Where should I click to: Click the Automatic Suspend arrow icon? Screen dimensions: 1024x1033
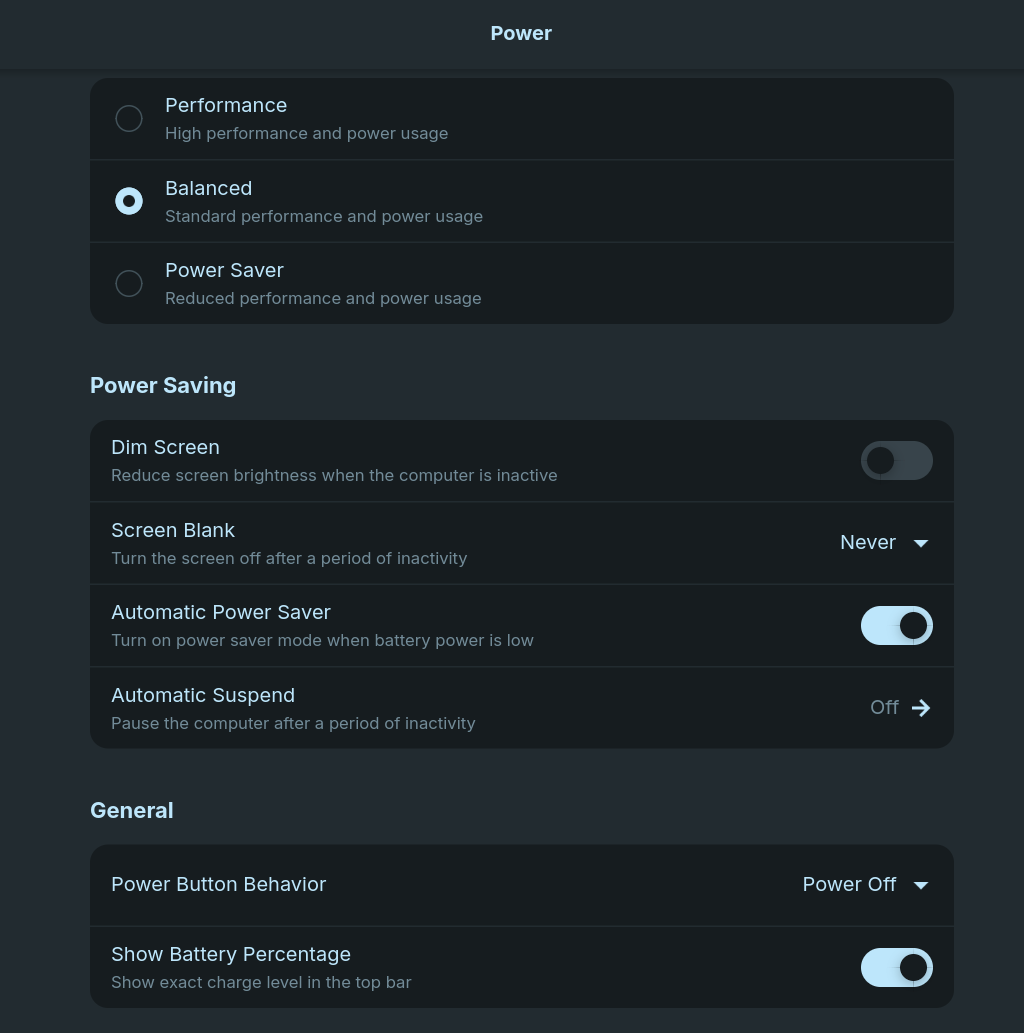click(921, 708)
